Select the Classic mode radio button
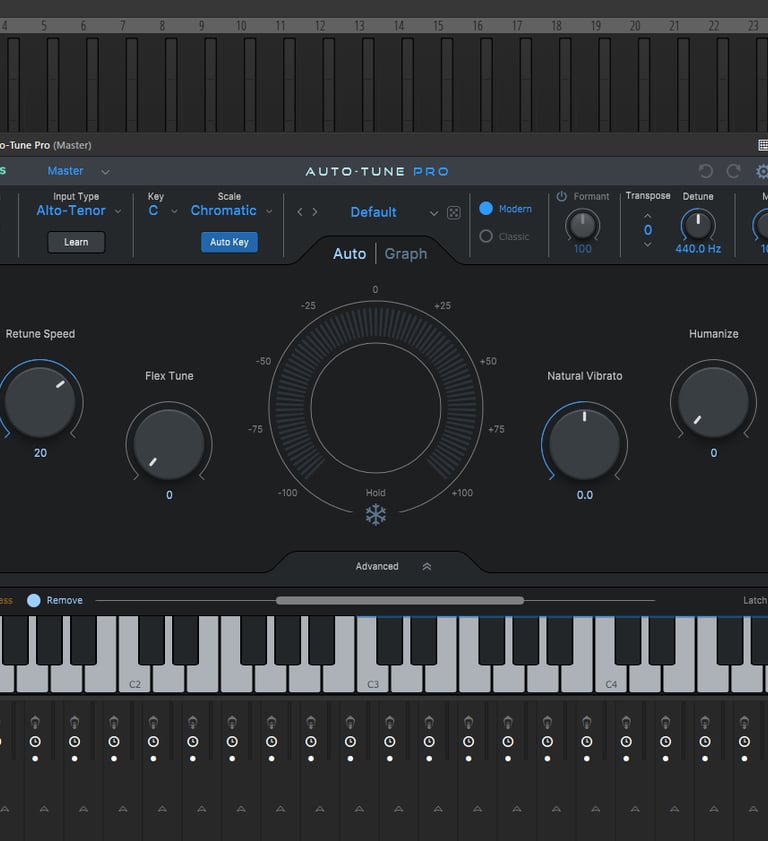 tap(486, 237)
